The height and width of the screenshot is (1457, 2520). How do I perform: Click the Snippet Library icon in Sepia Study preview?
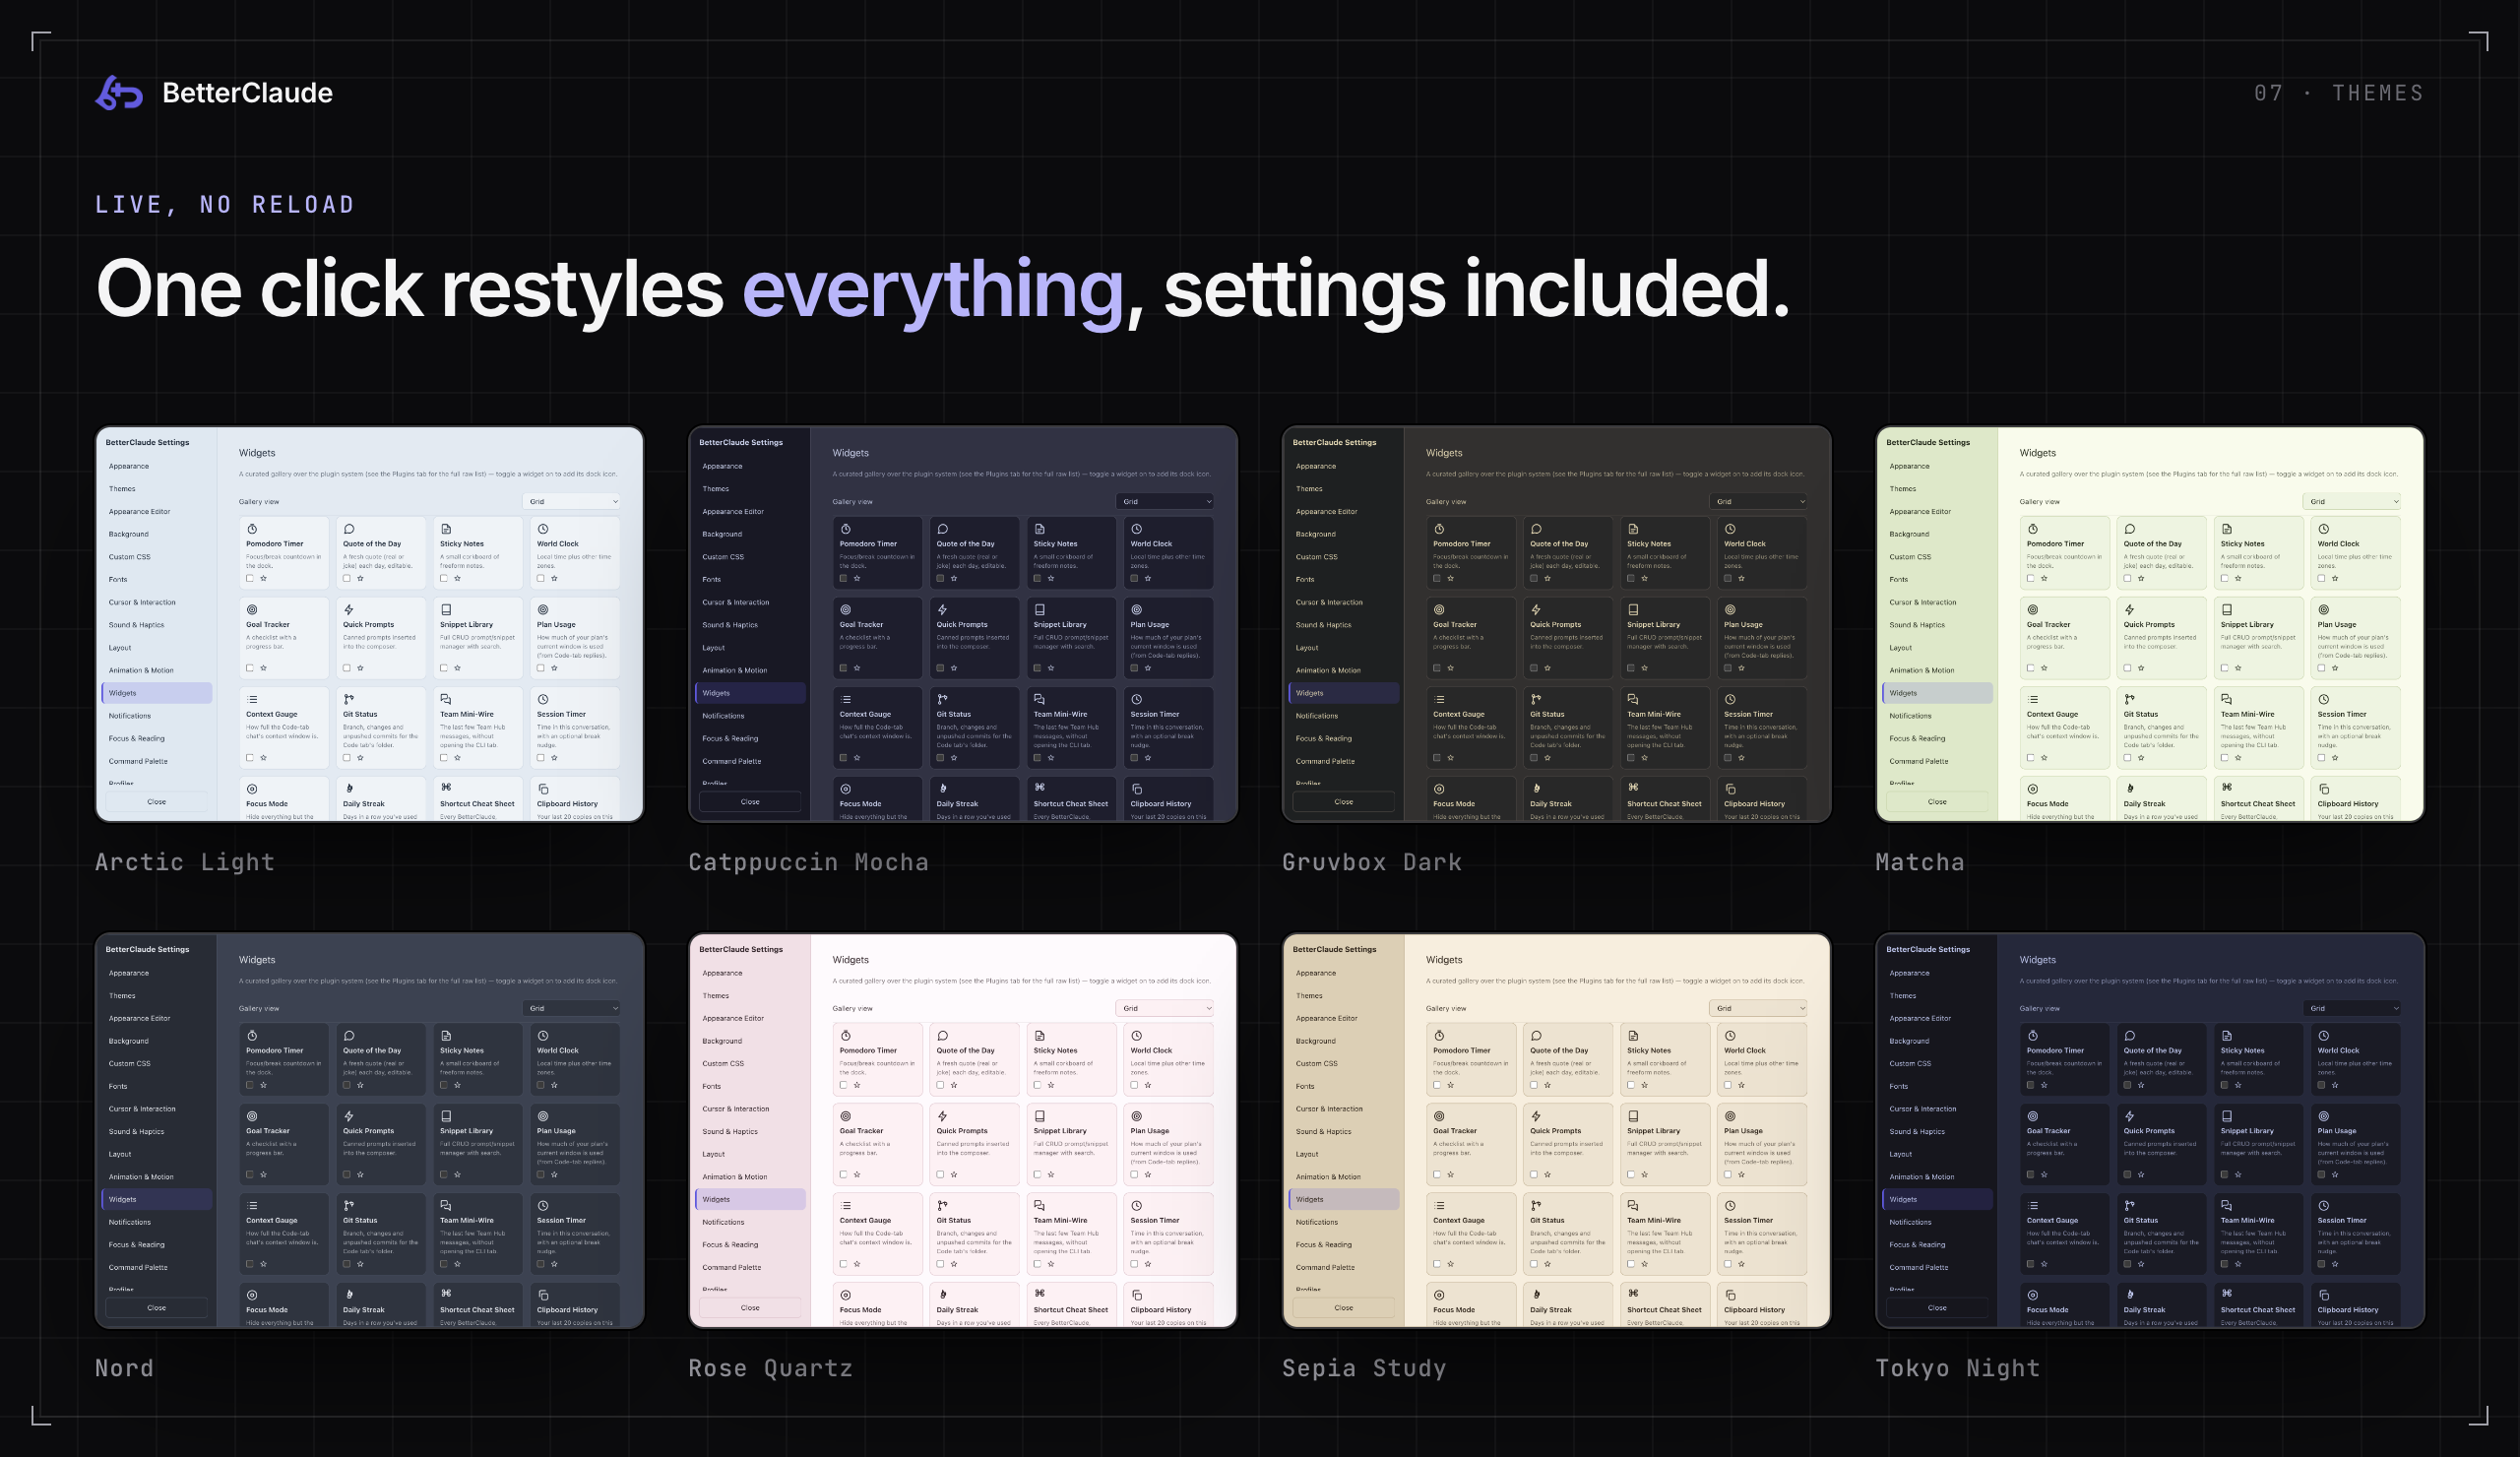click(1633, 1116)
